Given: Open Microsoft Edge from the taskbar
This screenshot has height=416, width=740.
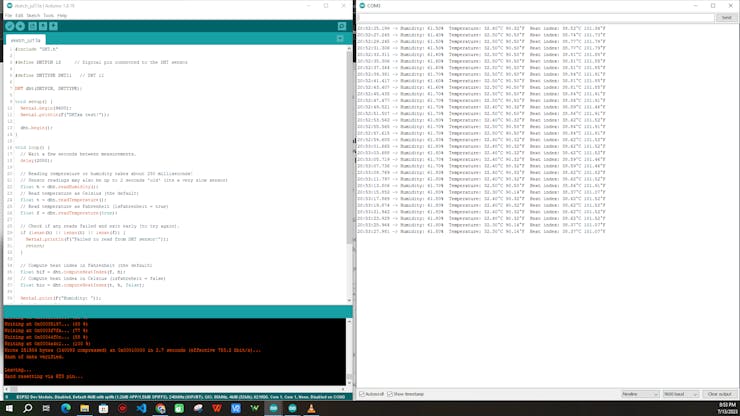Looking at the screenshot, I should (x=66, y=408).
